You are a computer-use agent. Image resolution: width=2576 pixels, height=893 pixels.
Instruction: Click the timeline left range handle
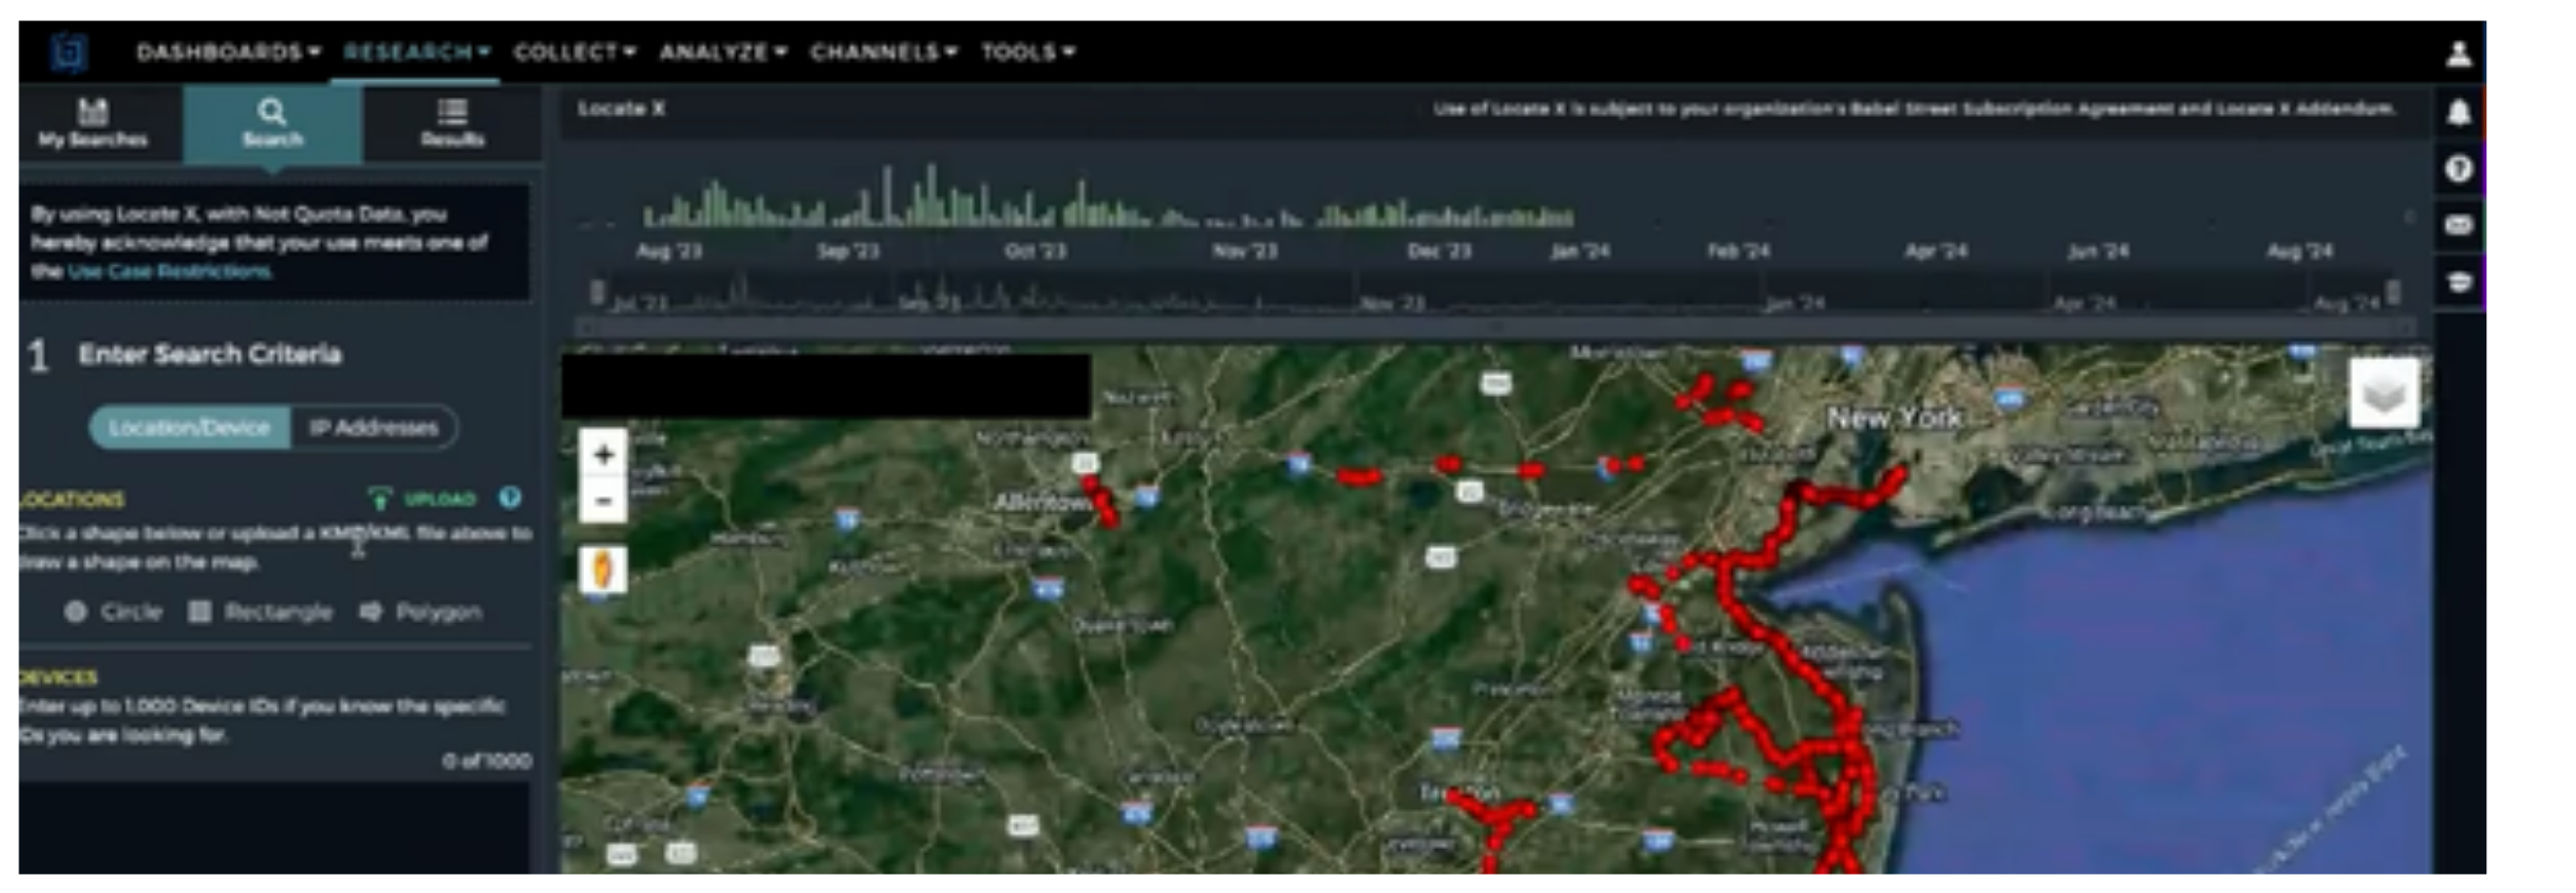[x=597, y=292]
